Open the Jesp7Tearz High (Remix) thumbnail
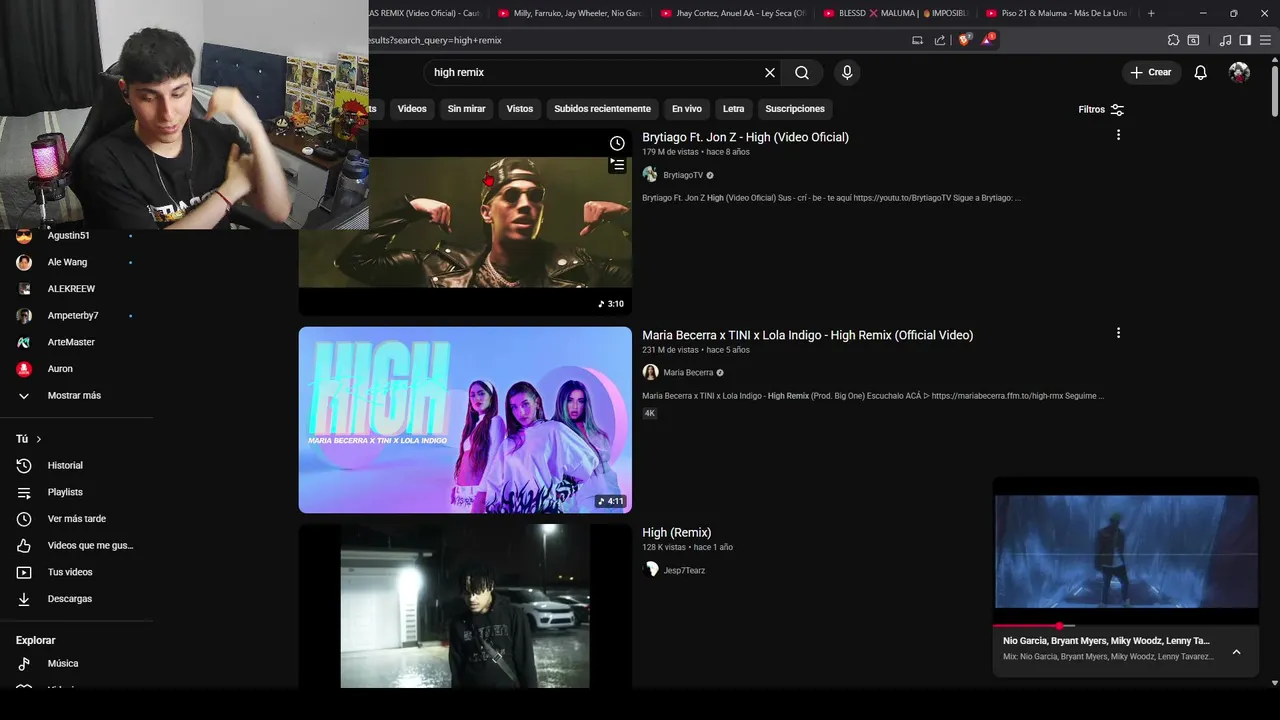The image size is (1280, 720). coord(465,606)
